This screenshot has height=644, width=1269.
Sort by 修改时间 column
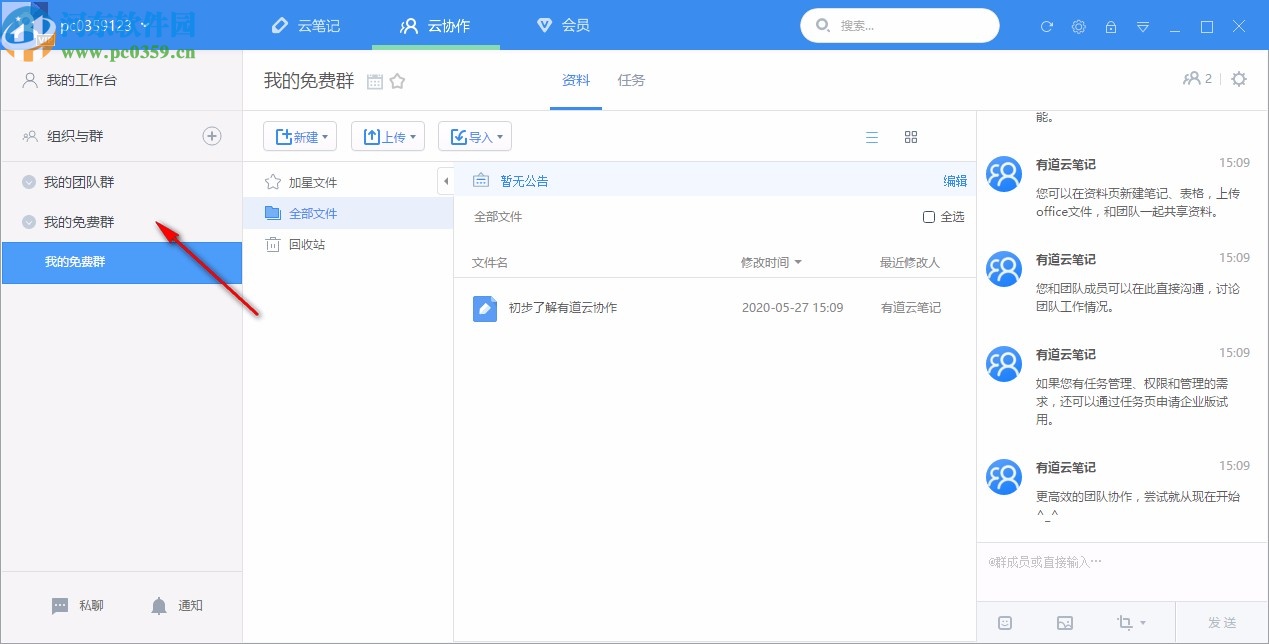point(771,263)
